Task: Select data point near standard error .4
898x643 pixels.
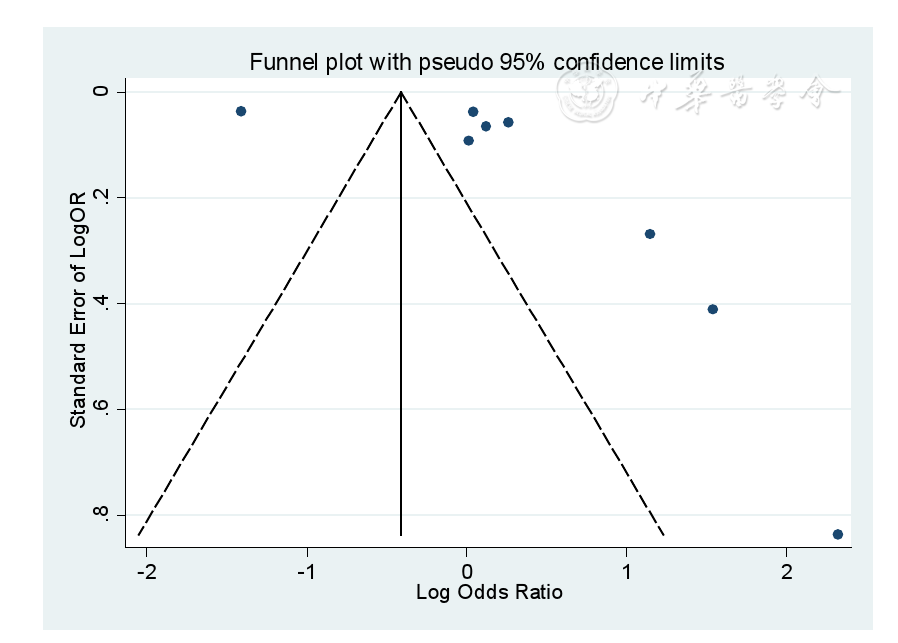Action: [712, 309]
